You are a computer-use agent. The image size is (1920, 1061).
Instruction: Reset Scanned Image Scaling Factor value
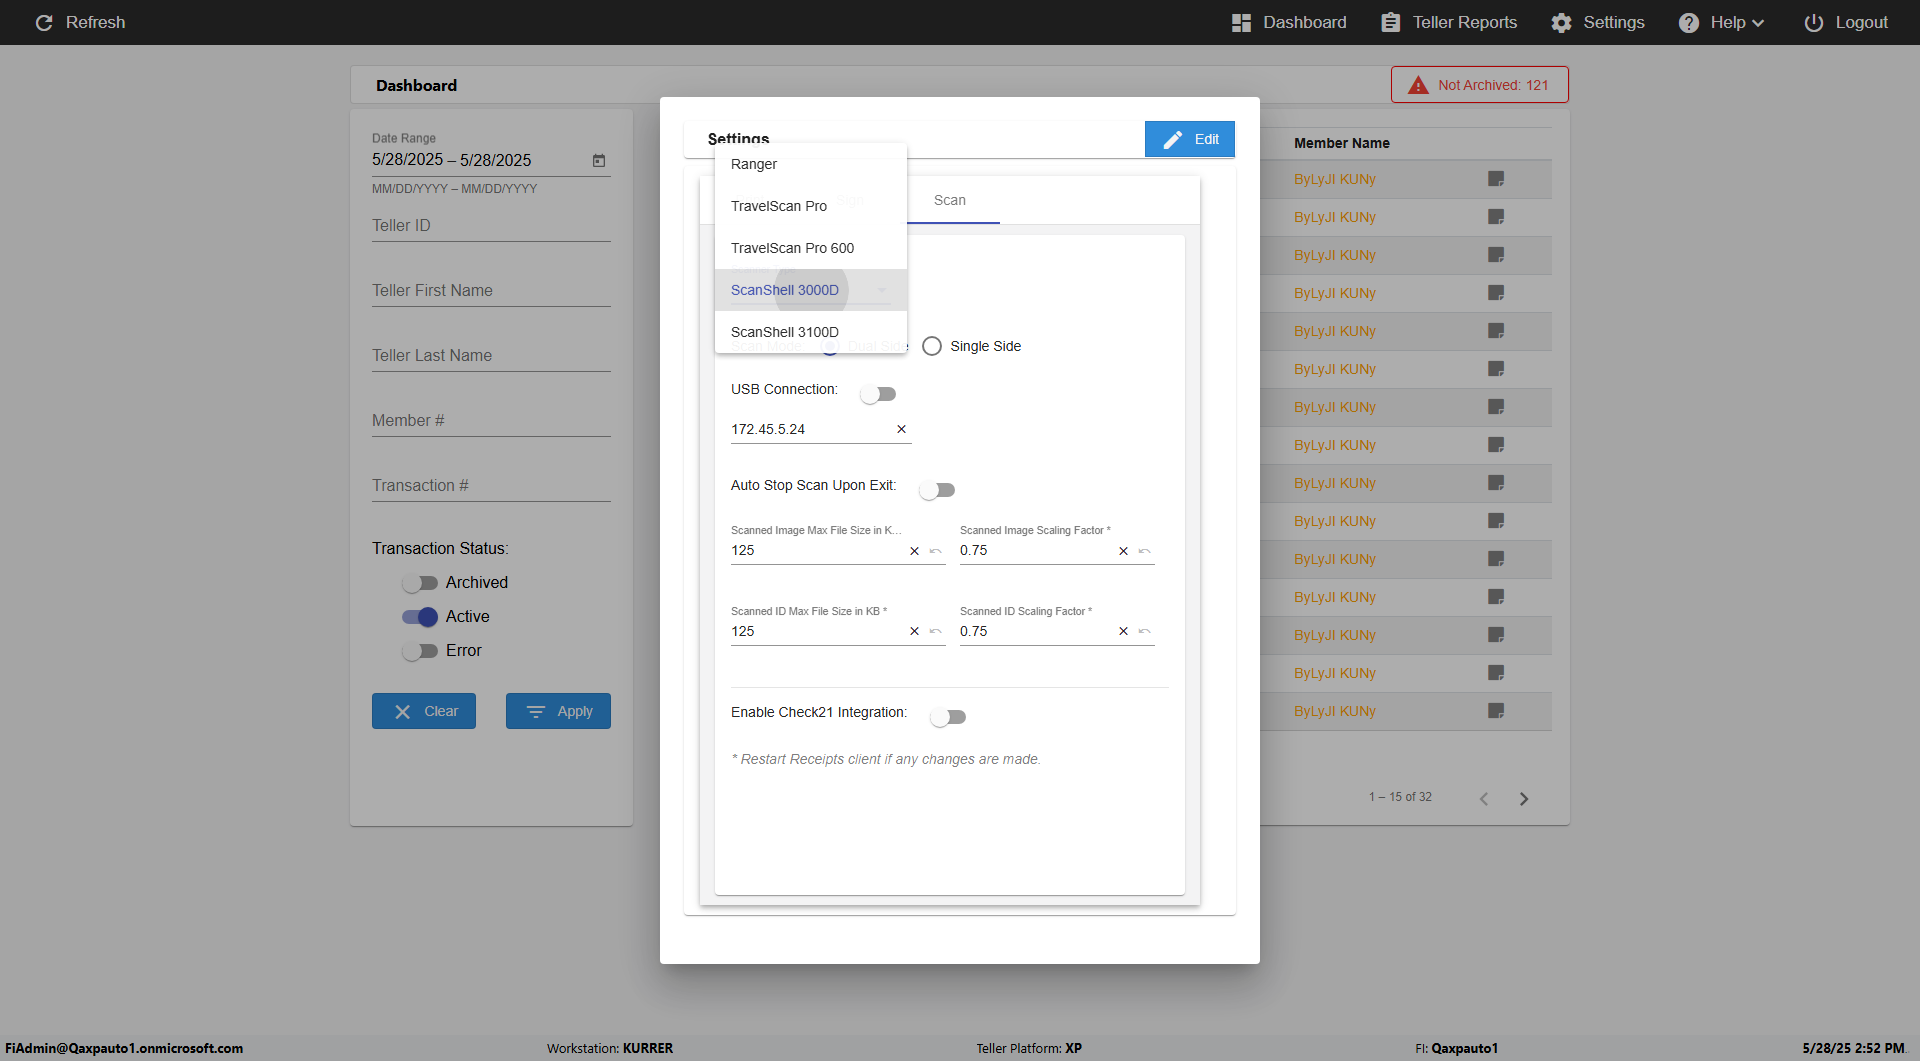coord(1145,551)
